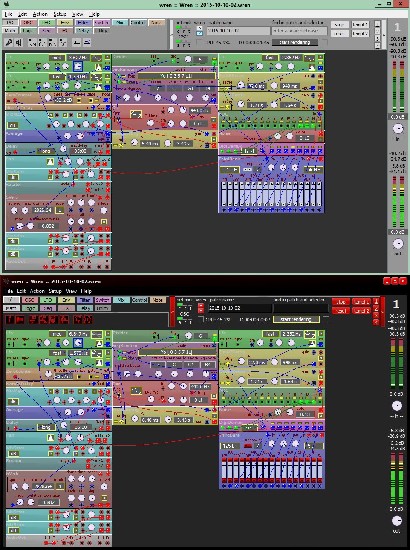The height and width of the screenshot is (550, 410).
Task: Select the highlighted blue waveform icon in lower window's first oscillator
Action: point(78,343)
